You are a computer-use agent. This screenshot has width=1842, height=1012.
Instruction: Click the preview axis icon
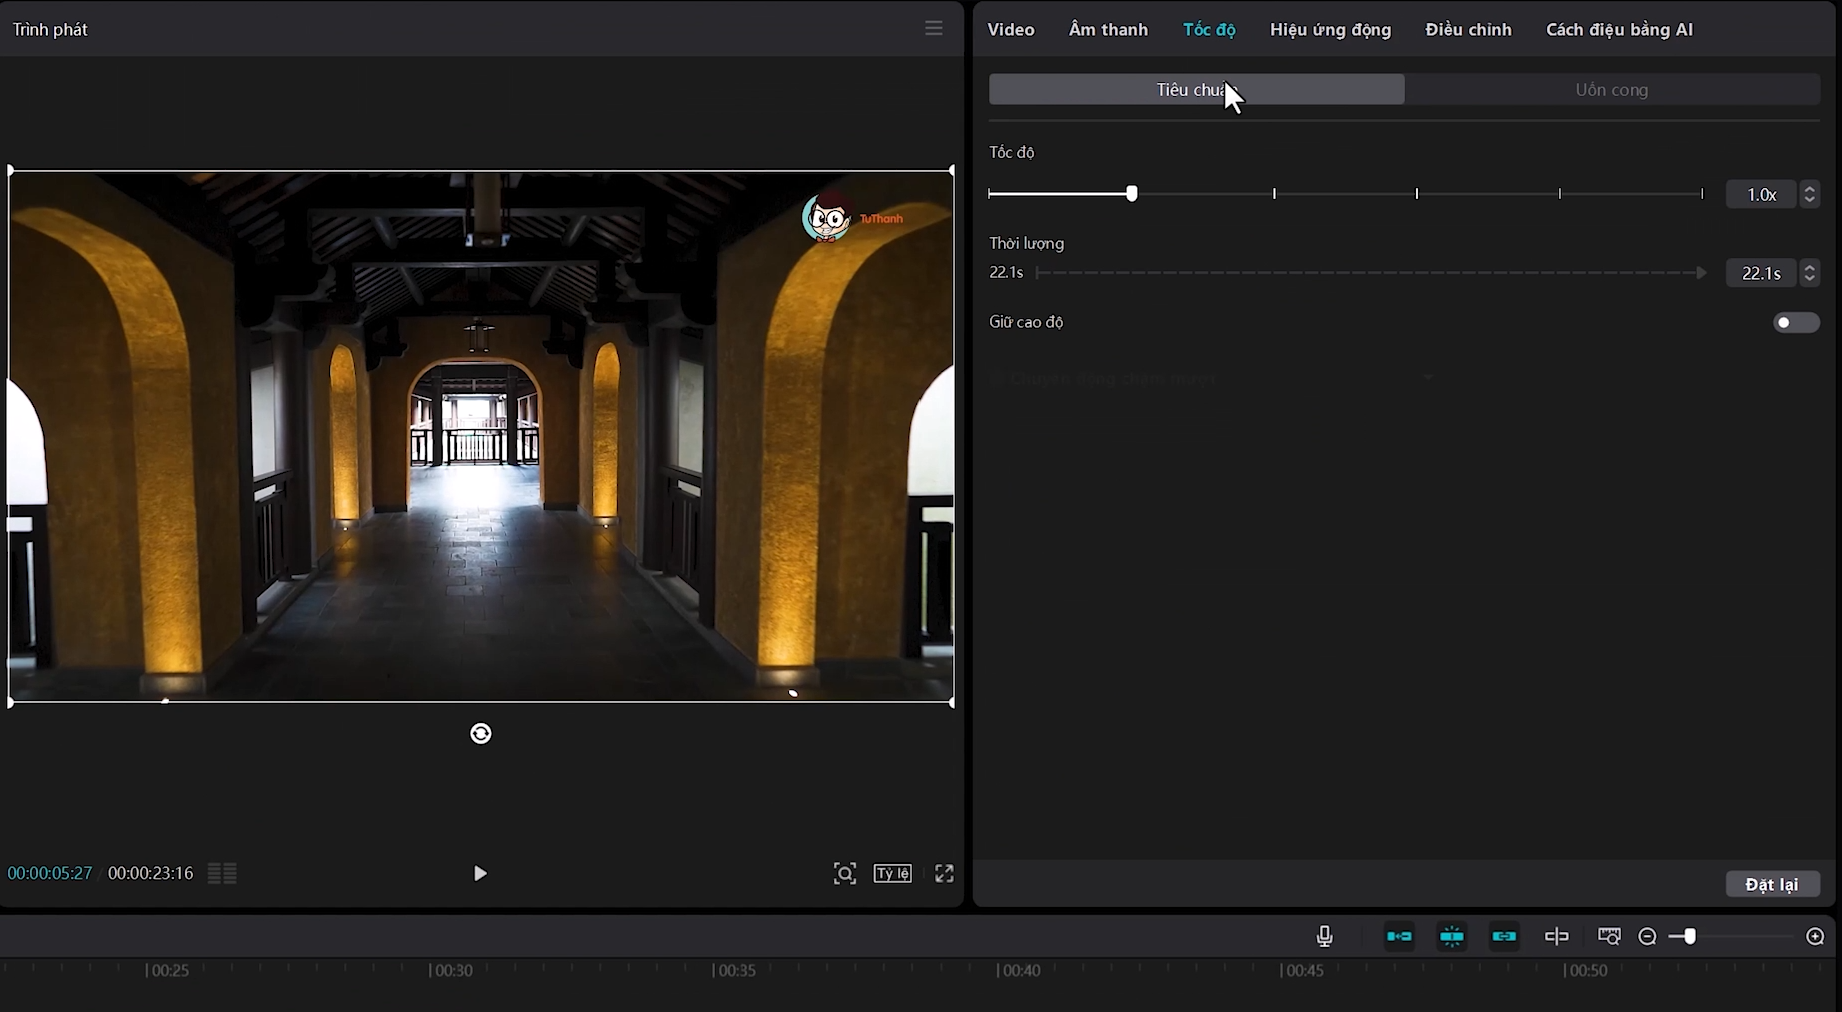pos(1557,936)
